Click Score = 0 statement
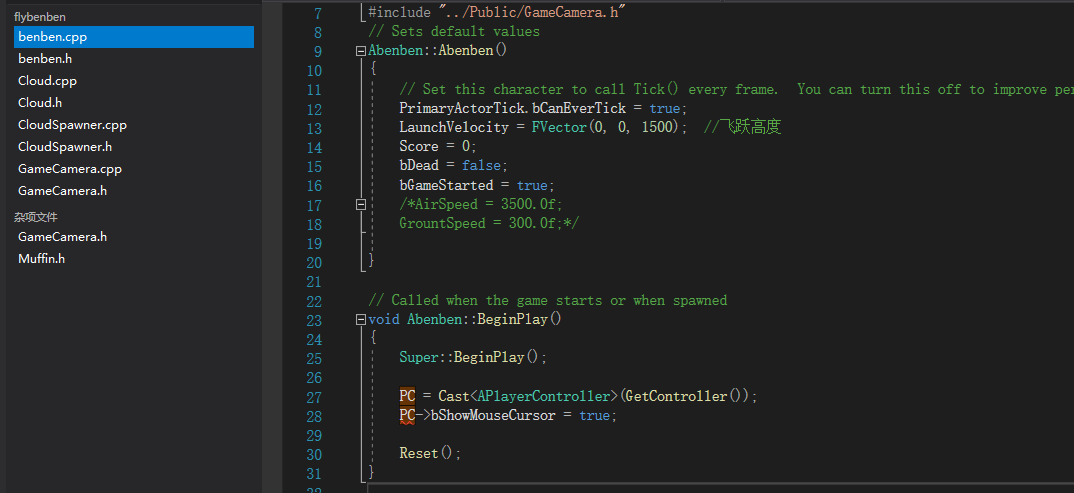This screenshot has height=493, width=1074. pos(438,147)
